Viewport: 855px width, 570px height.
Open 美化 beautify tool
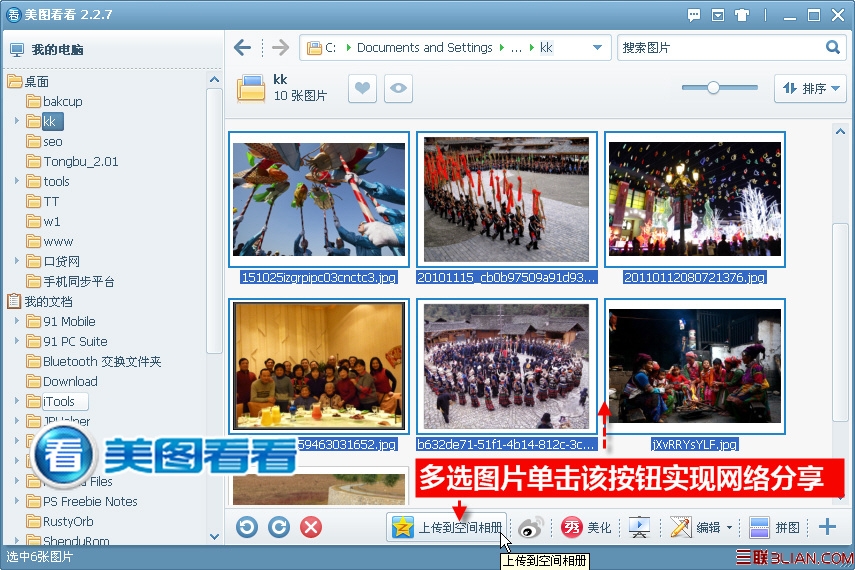click(x=586, y=527)
